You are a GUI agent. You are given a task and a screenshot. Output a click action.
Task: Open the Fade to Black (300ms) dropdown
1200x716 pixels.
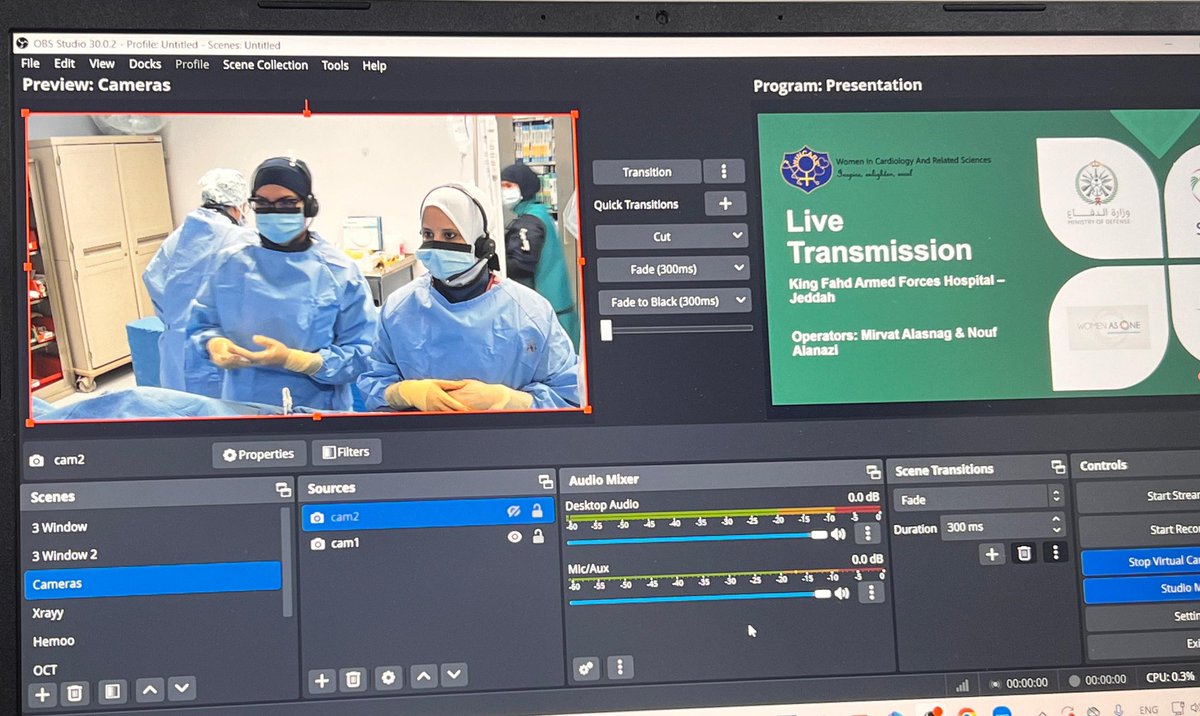coord(673,301)
